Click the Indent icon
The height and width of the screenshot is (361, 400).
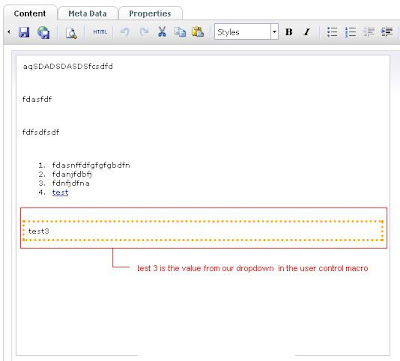click(x=387, y=32)
